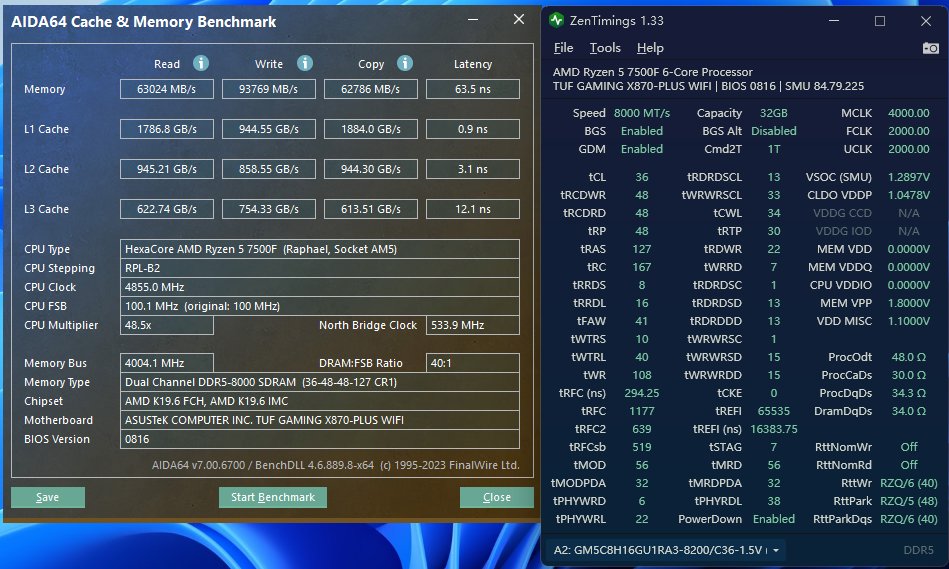The image size is (949, 569).
Task: Click the tREFI value 65535
Action: tap(773, 411)
